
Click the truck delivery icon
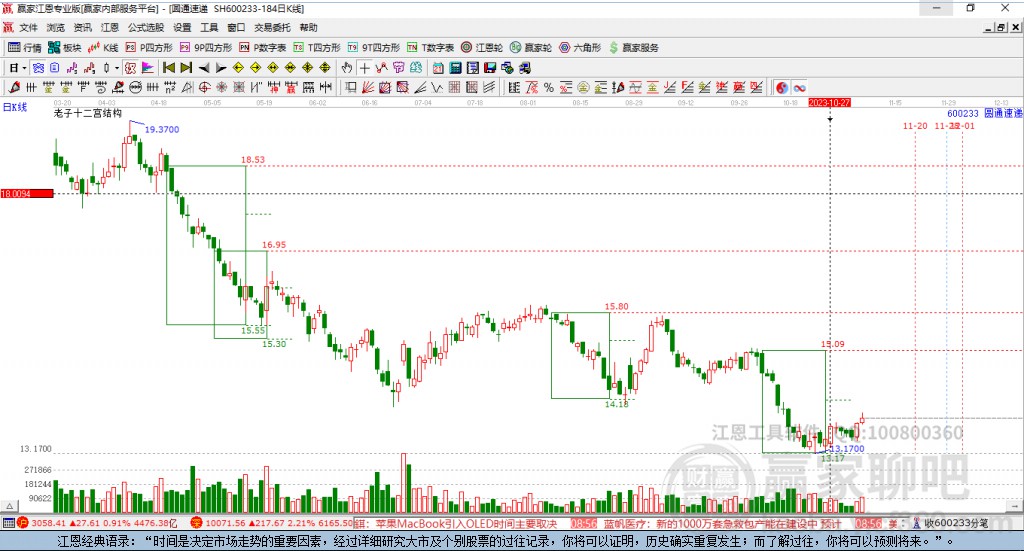pyautogui.click(x=525, y=68)
